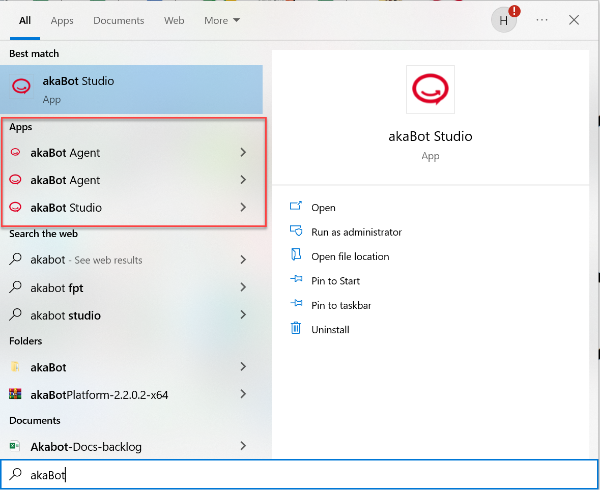Click the large akaBot Studio logo in preview pane
600x490 pixels.
430,90
